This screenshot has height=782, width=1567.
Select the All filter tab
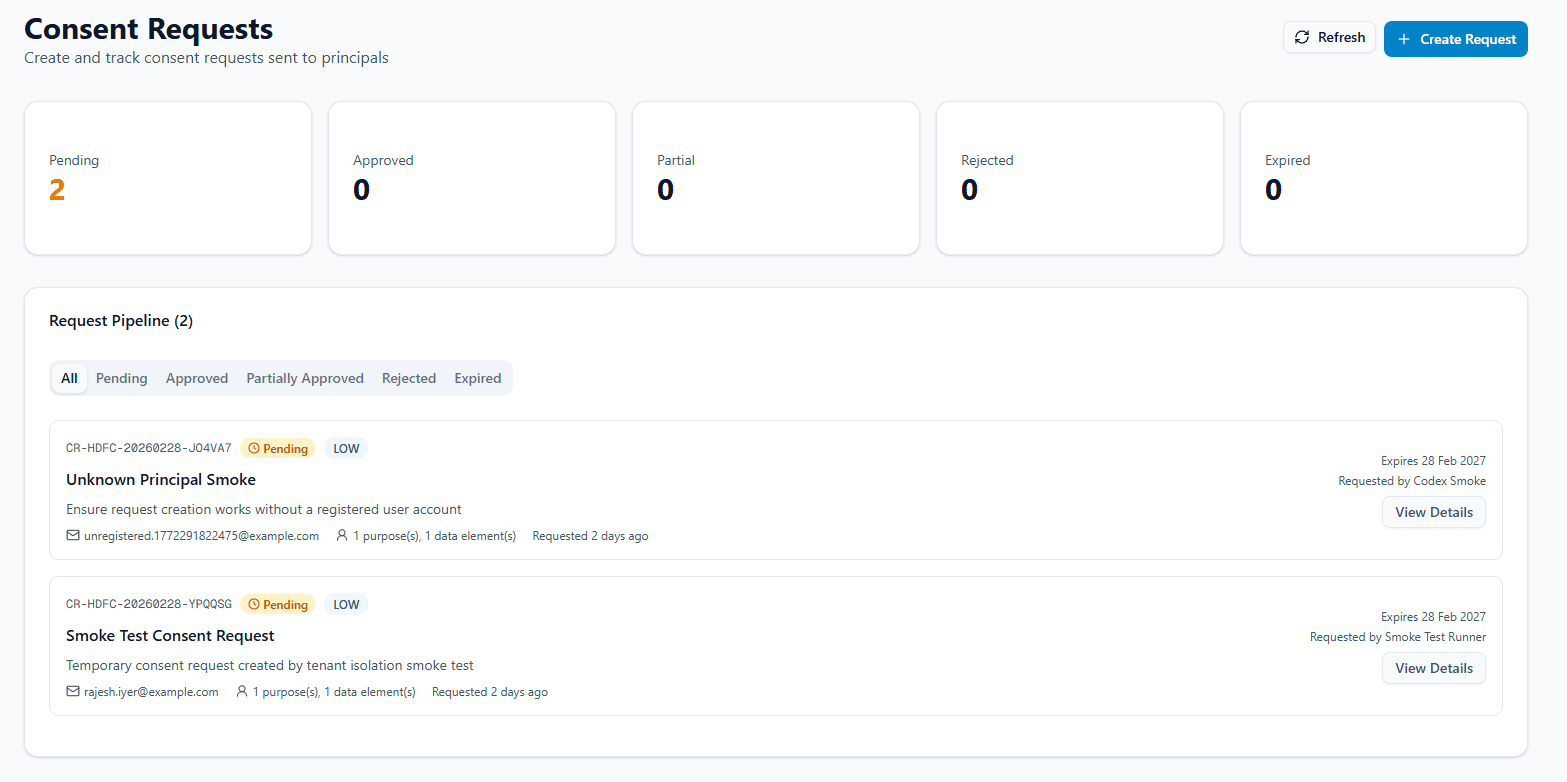(x=68, y=378)
